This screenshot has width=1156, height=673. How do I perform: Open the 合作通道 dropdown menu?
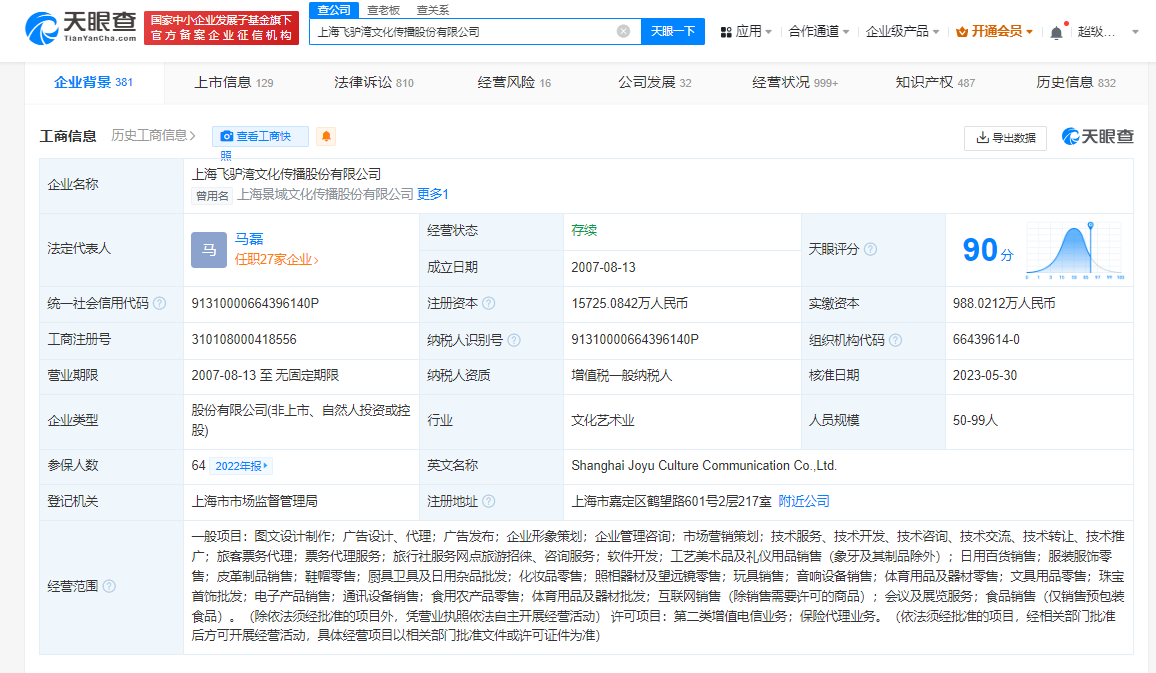pos(818,32)
